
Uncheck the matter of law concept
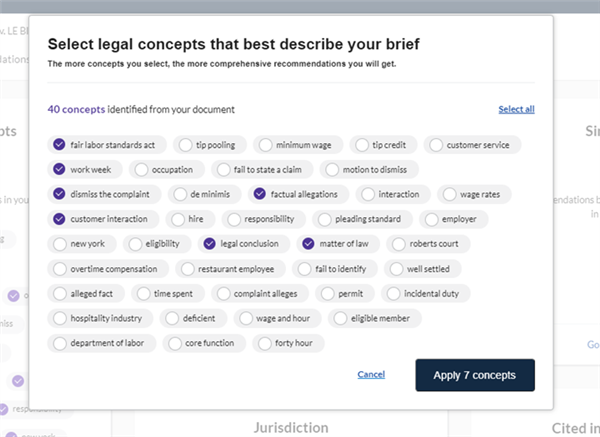click(x=338, y=244)
